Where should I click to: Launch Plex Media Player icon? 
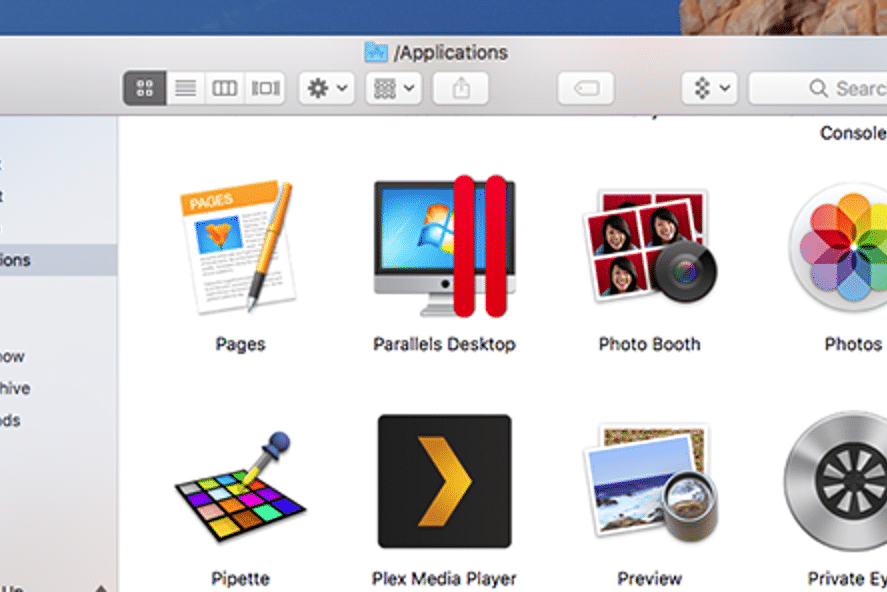coord(444,482)
